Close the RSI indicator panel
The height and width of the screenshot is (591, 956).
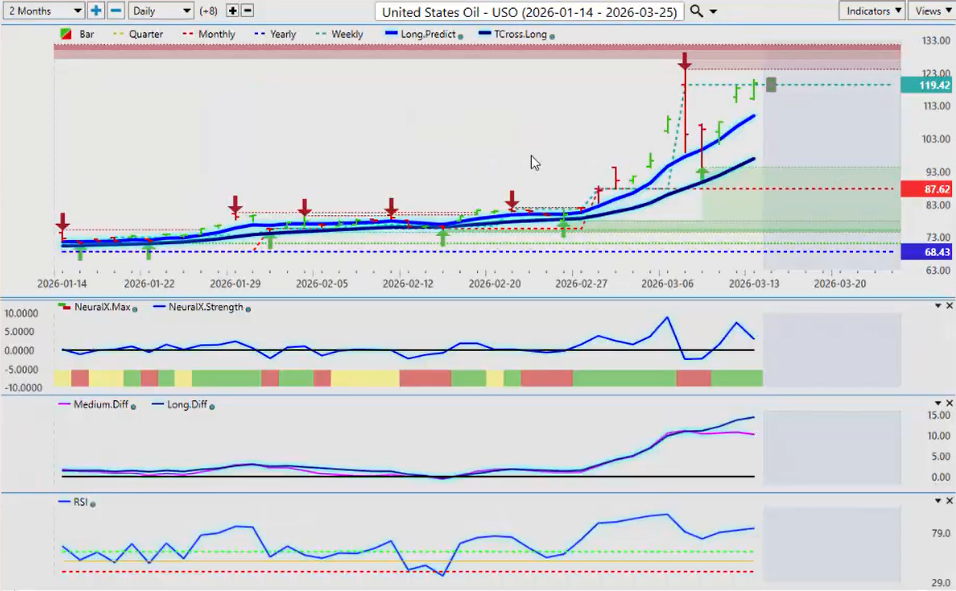click(x=949, y=500)
